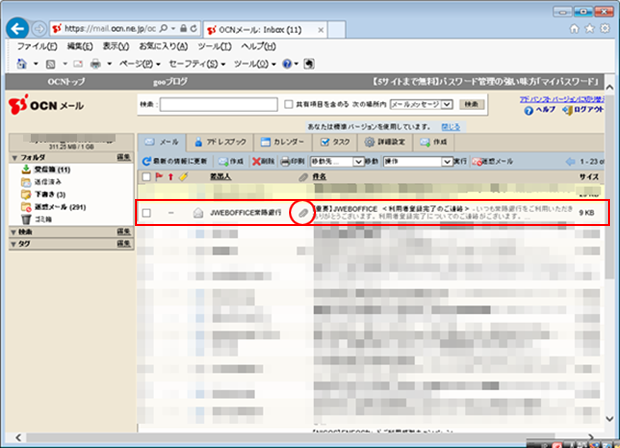Switch to the カレンダー tab
Screen dimensions: 620x448
282,142
